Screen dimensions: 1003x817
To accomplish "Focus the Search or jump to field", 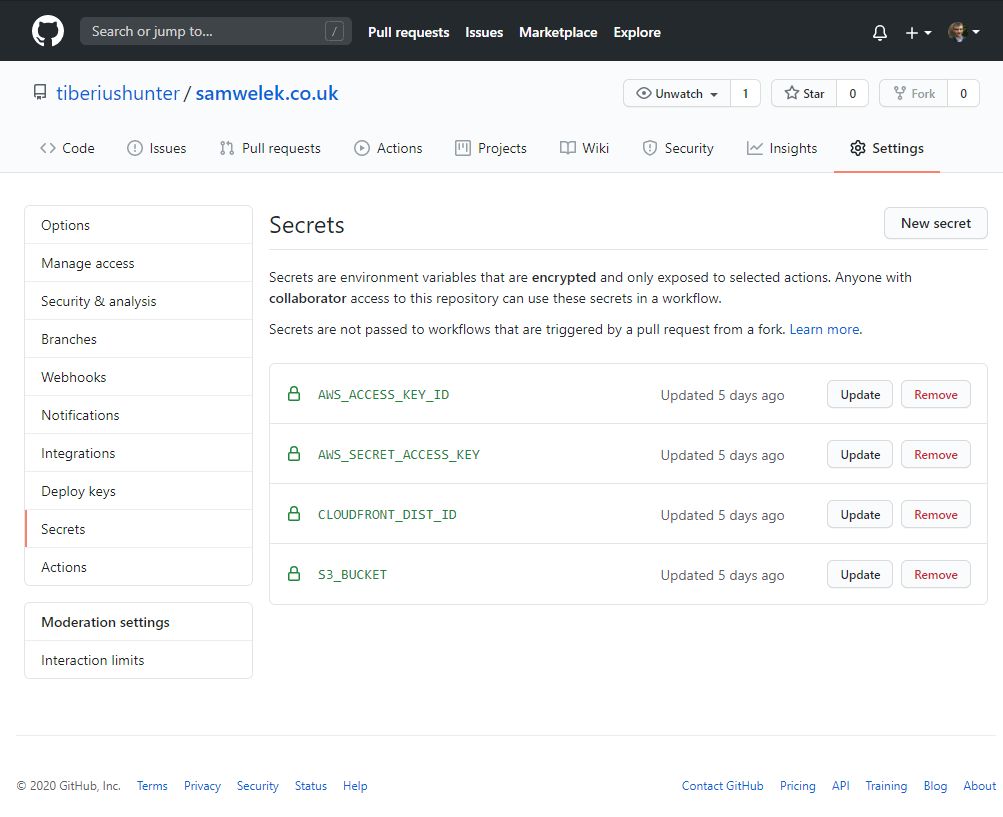I will coord(216,31).
